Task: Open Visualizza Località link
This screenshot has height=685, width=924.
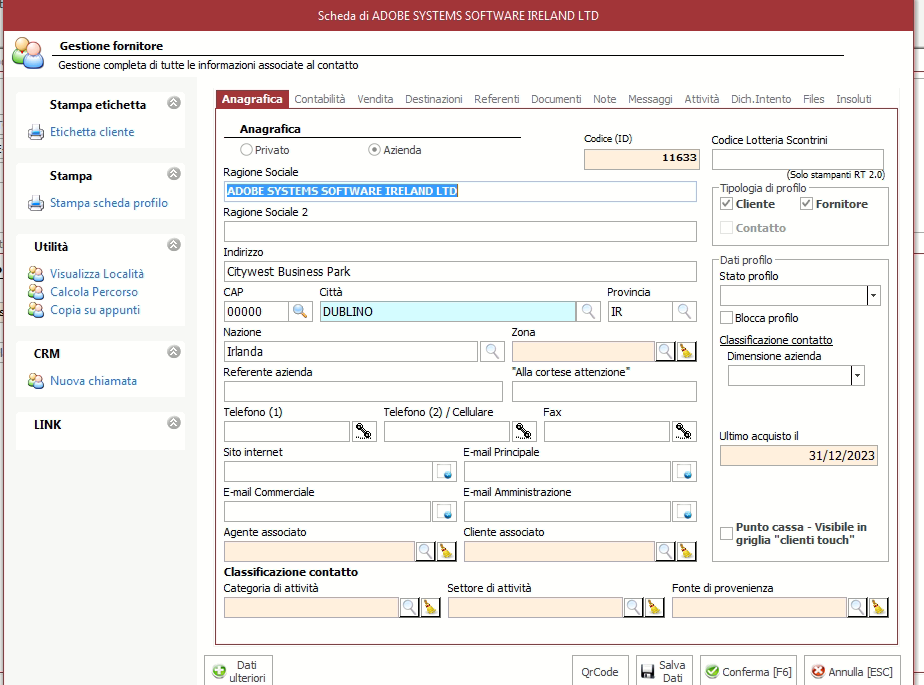Action: (x=97, y=274)
